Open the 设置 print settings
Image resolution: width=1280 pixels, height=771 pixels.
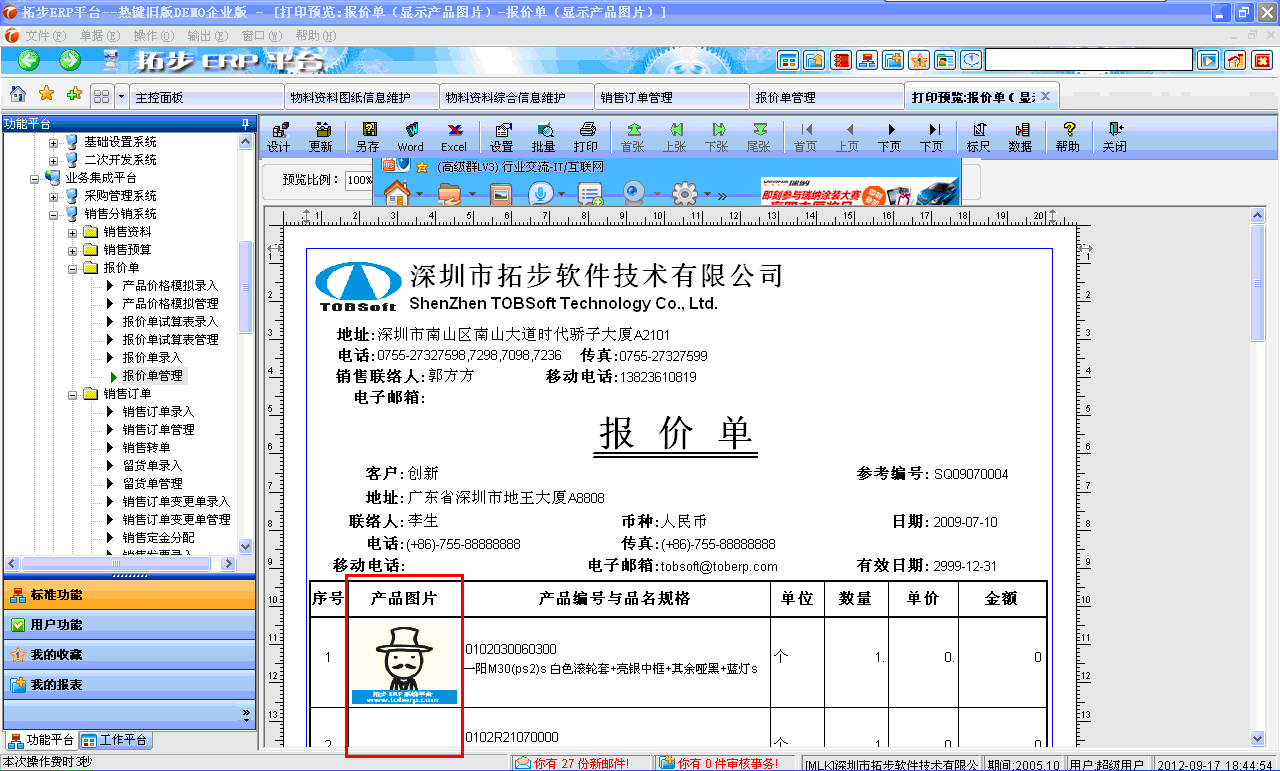(500, 136)
